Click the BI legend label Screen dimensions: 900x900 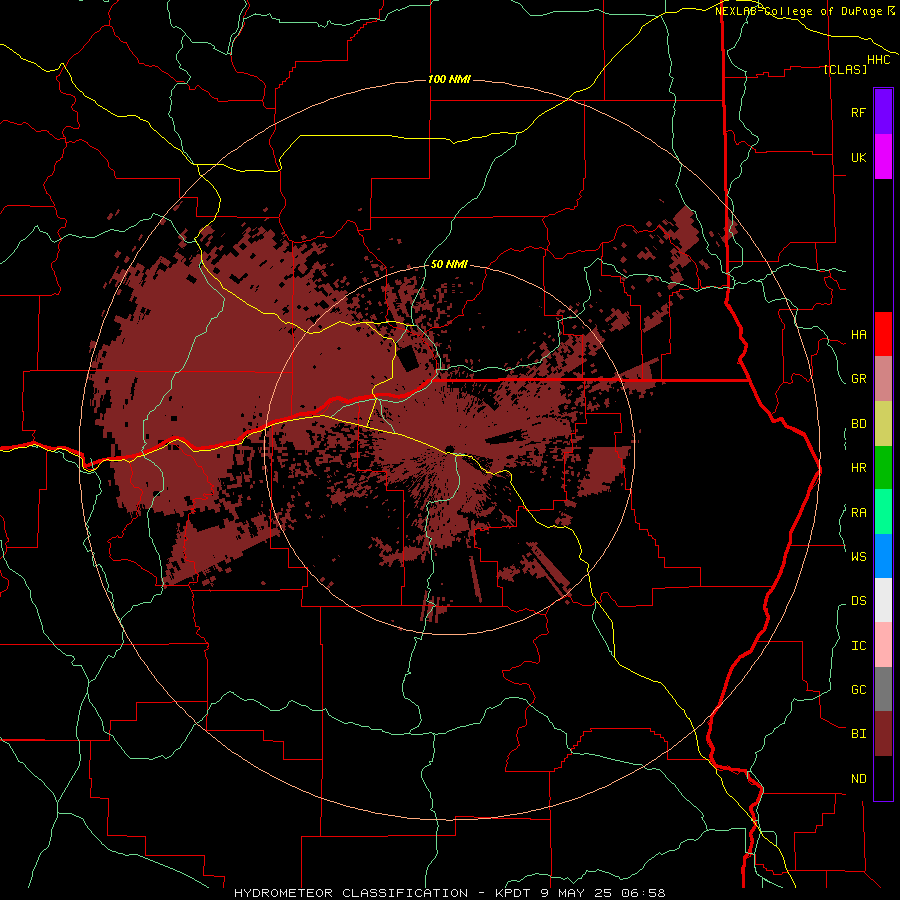tap(858, 734)
